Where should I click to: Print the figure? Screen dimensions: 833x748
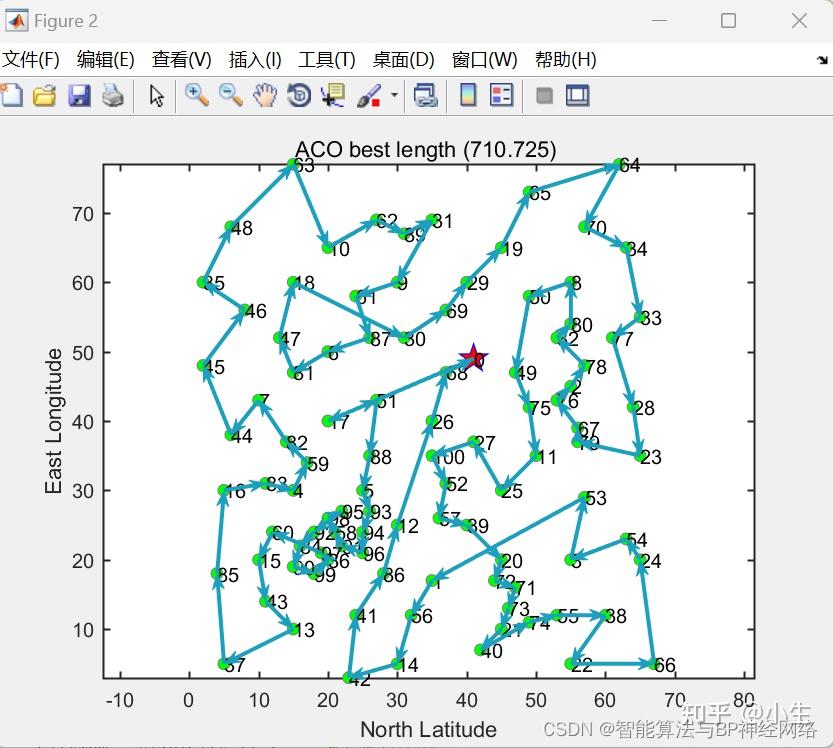click(x=113, y=96)
